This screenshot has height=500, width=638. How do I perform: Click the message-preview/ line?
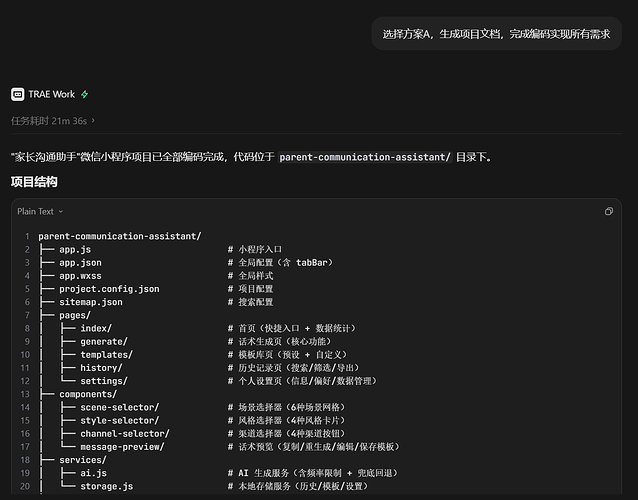(x=122, y=447)
